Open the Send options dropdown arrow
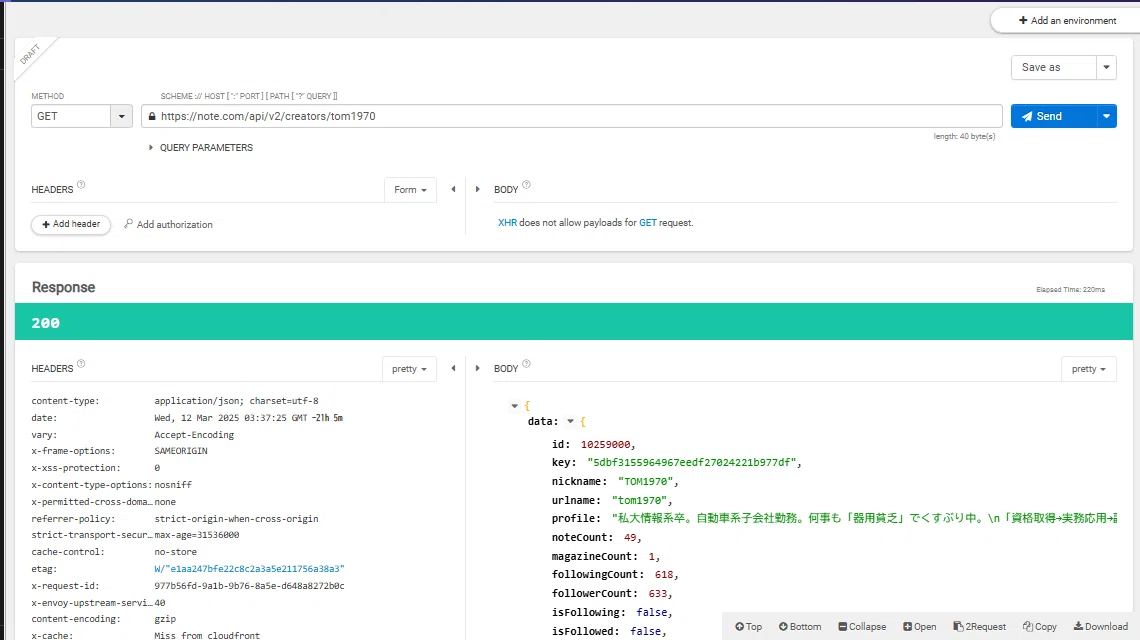The image size is (1140, 640). (1107, 116)
